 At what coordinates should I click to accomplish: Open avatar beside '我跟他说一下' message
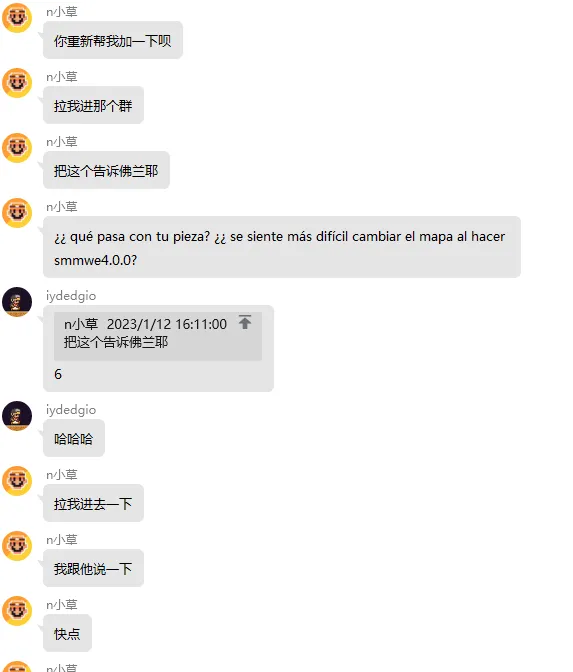(x=17, y=546)
